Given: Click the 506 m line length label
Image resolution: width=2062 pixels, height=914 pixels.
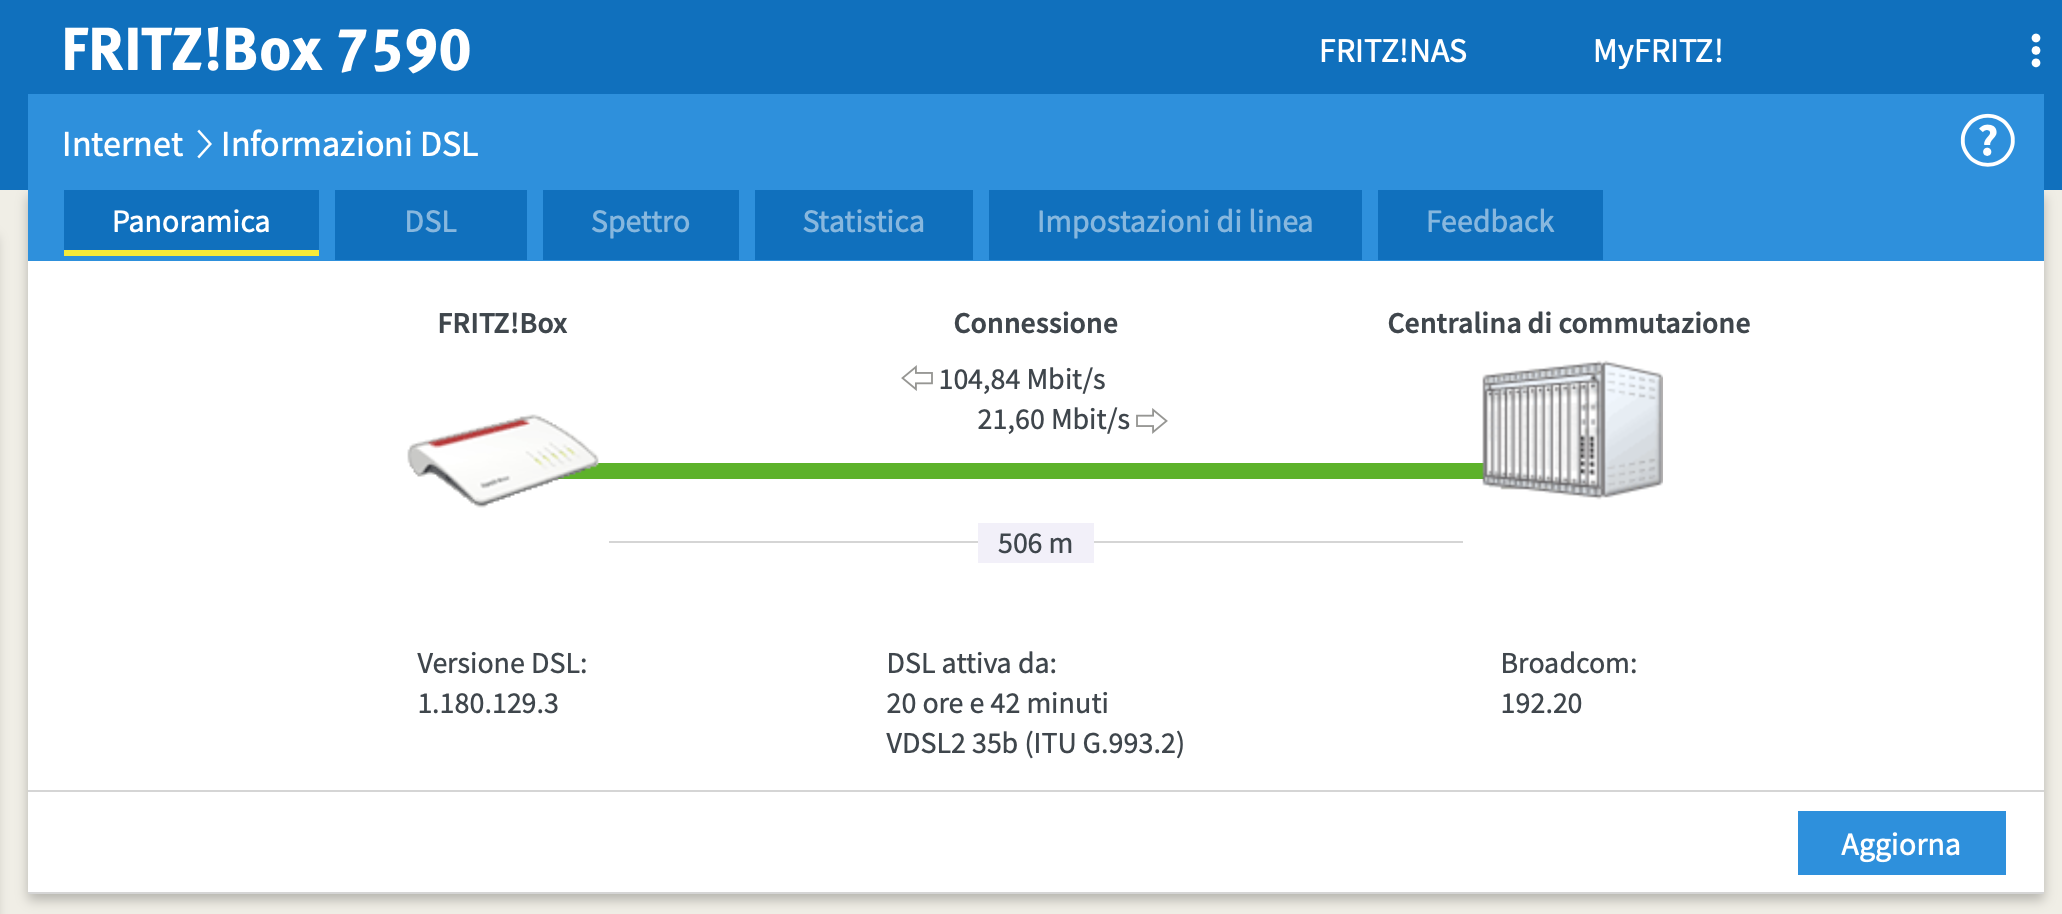Looking at the screenshot, I should (1035, 543).
